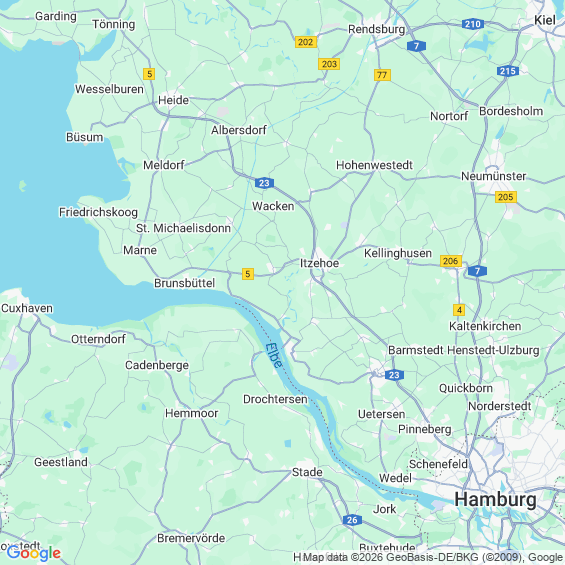The height and width of the screenshot is (565, 565).
Task: Click the A 210 highway shield near Kiel
Action: pos(473,24)
